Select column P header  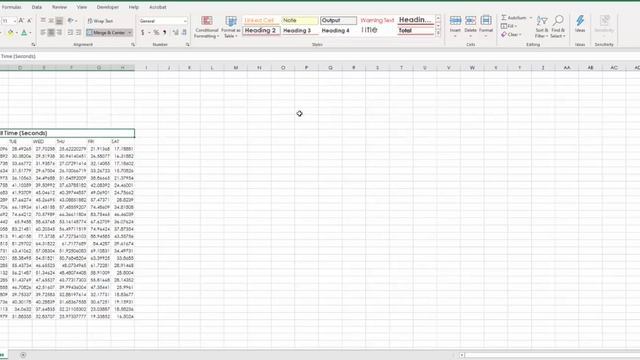[x=307, y=68]
